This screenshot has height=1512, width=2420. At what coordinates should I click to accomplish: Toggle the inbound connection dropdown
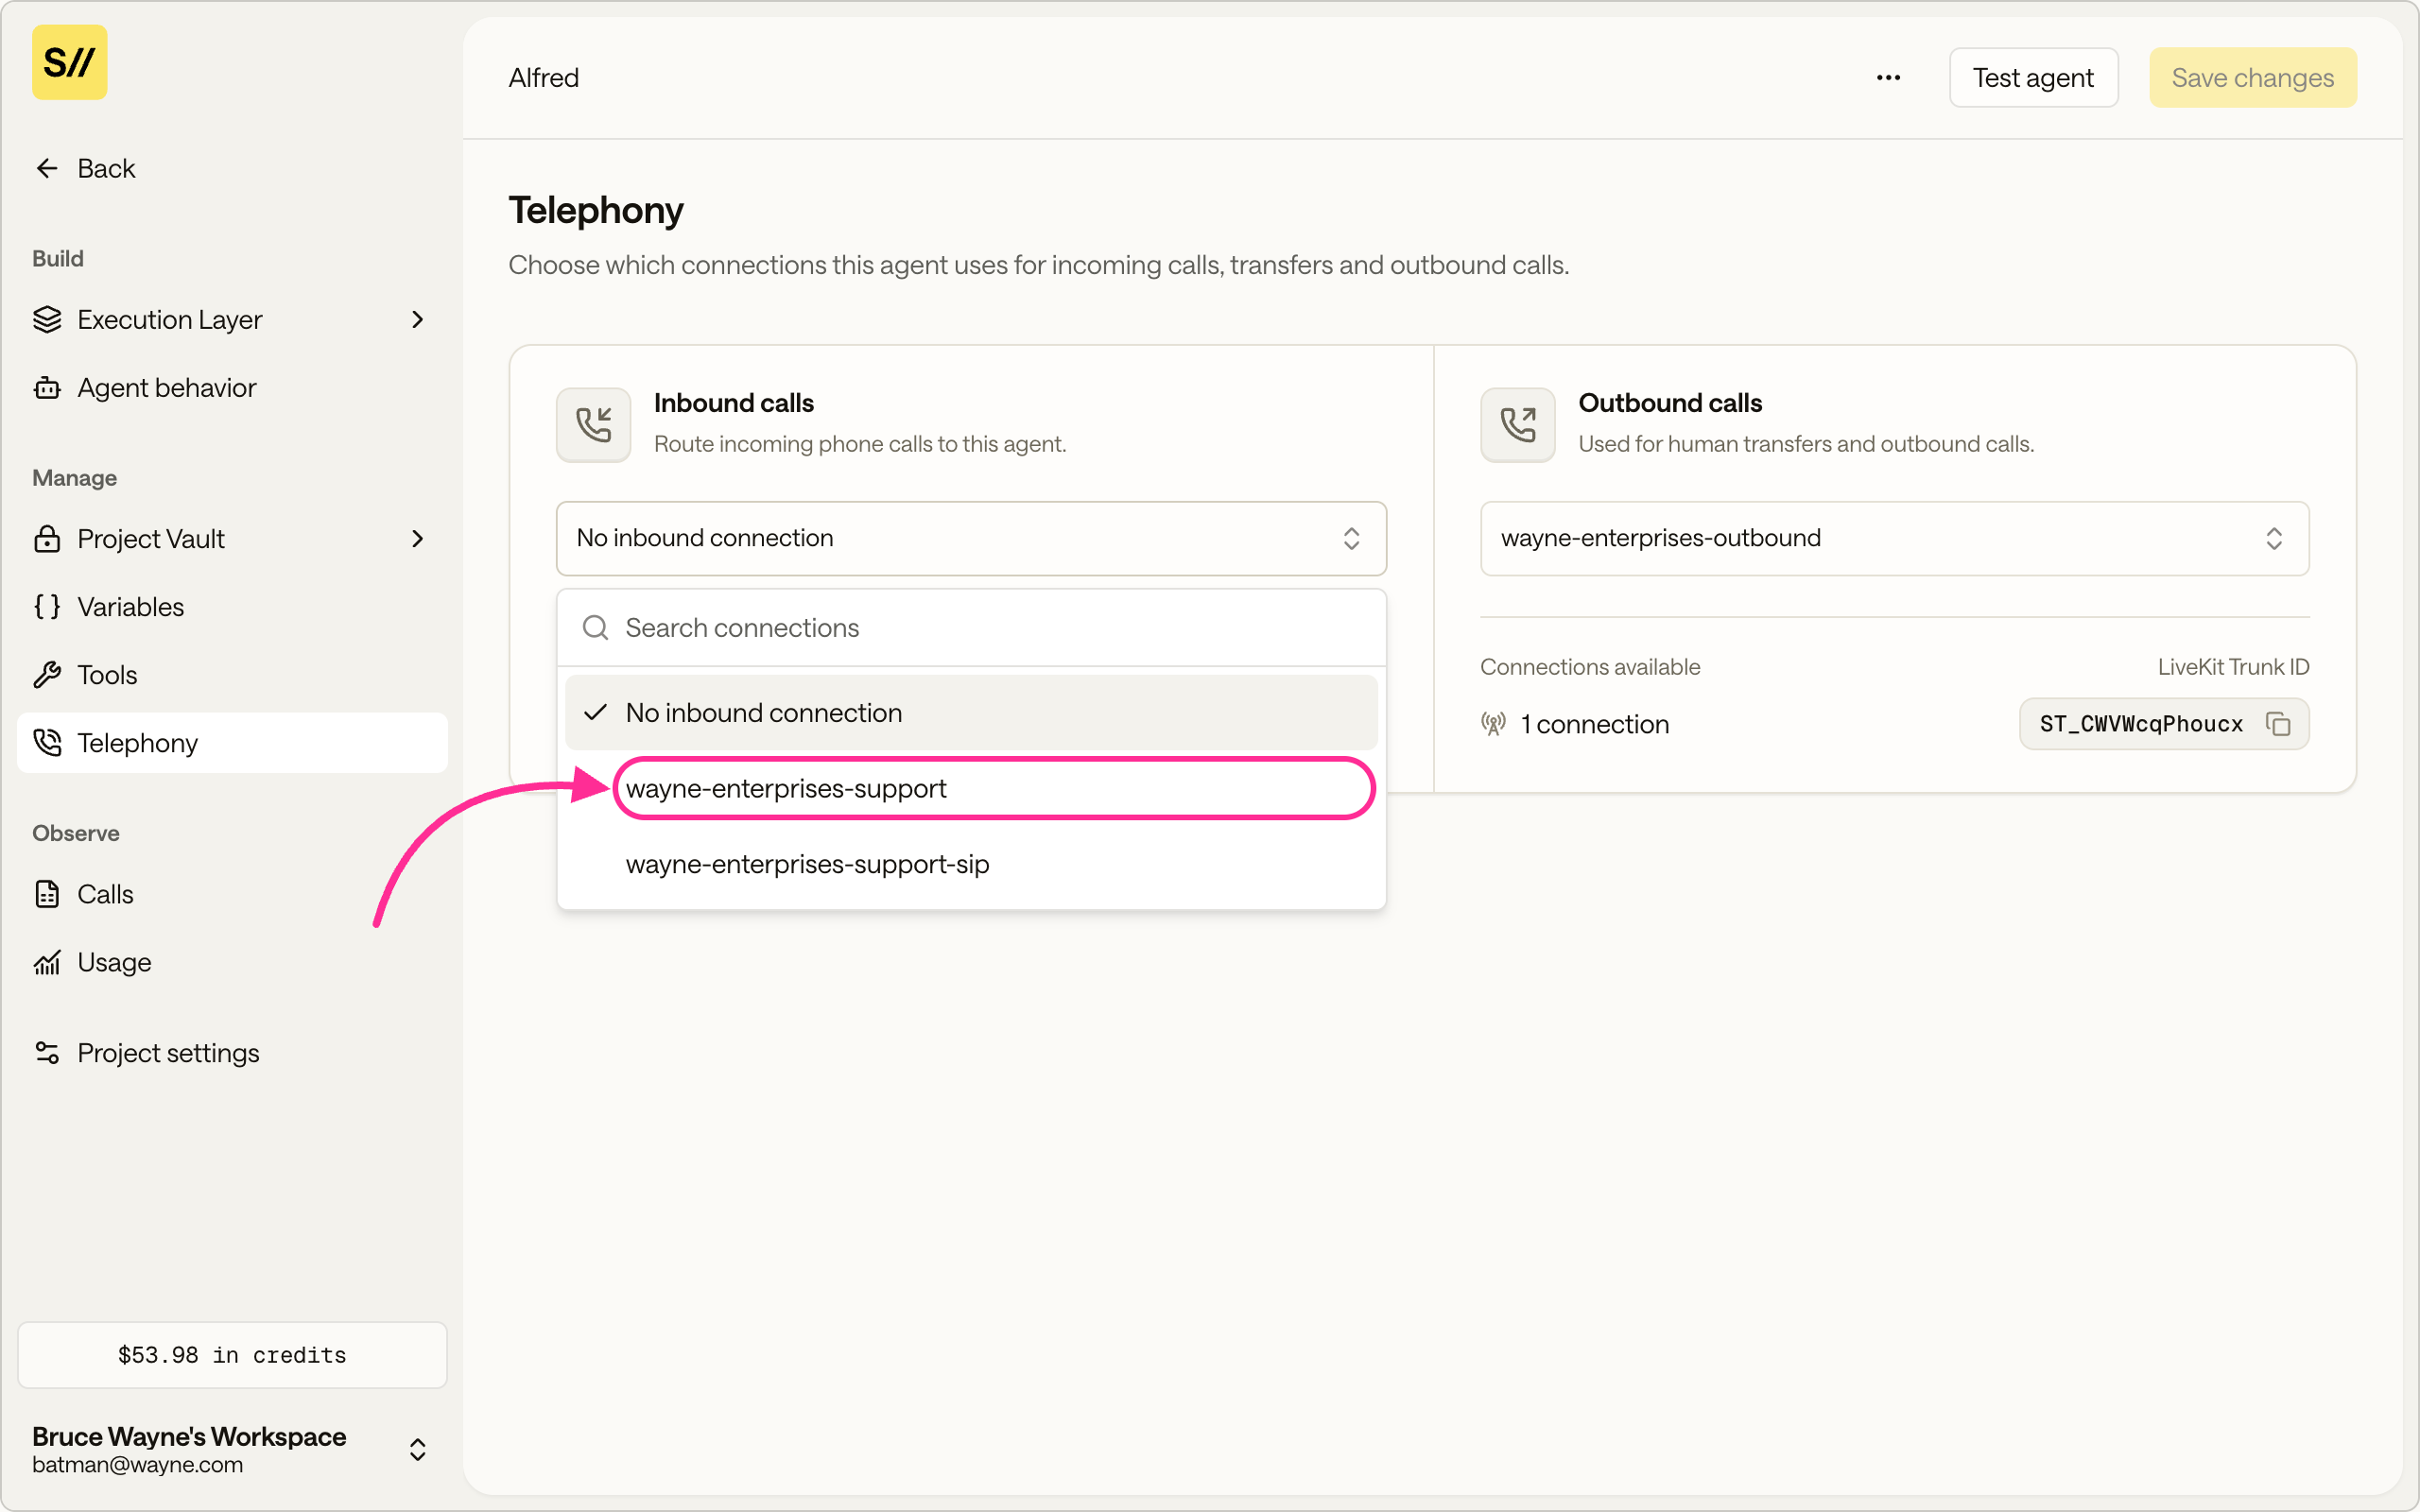click(x=971, y=538)
